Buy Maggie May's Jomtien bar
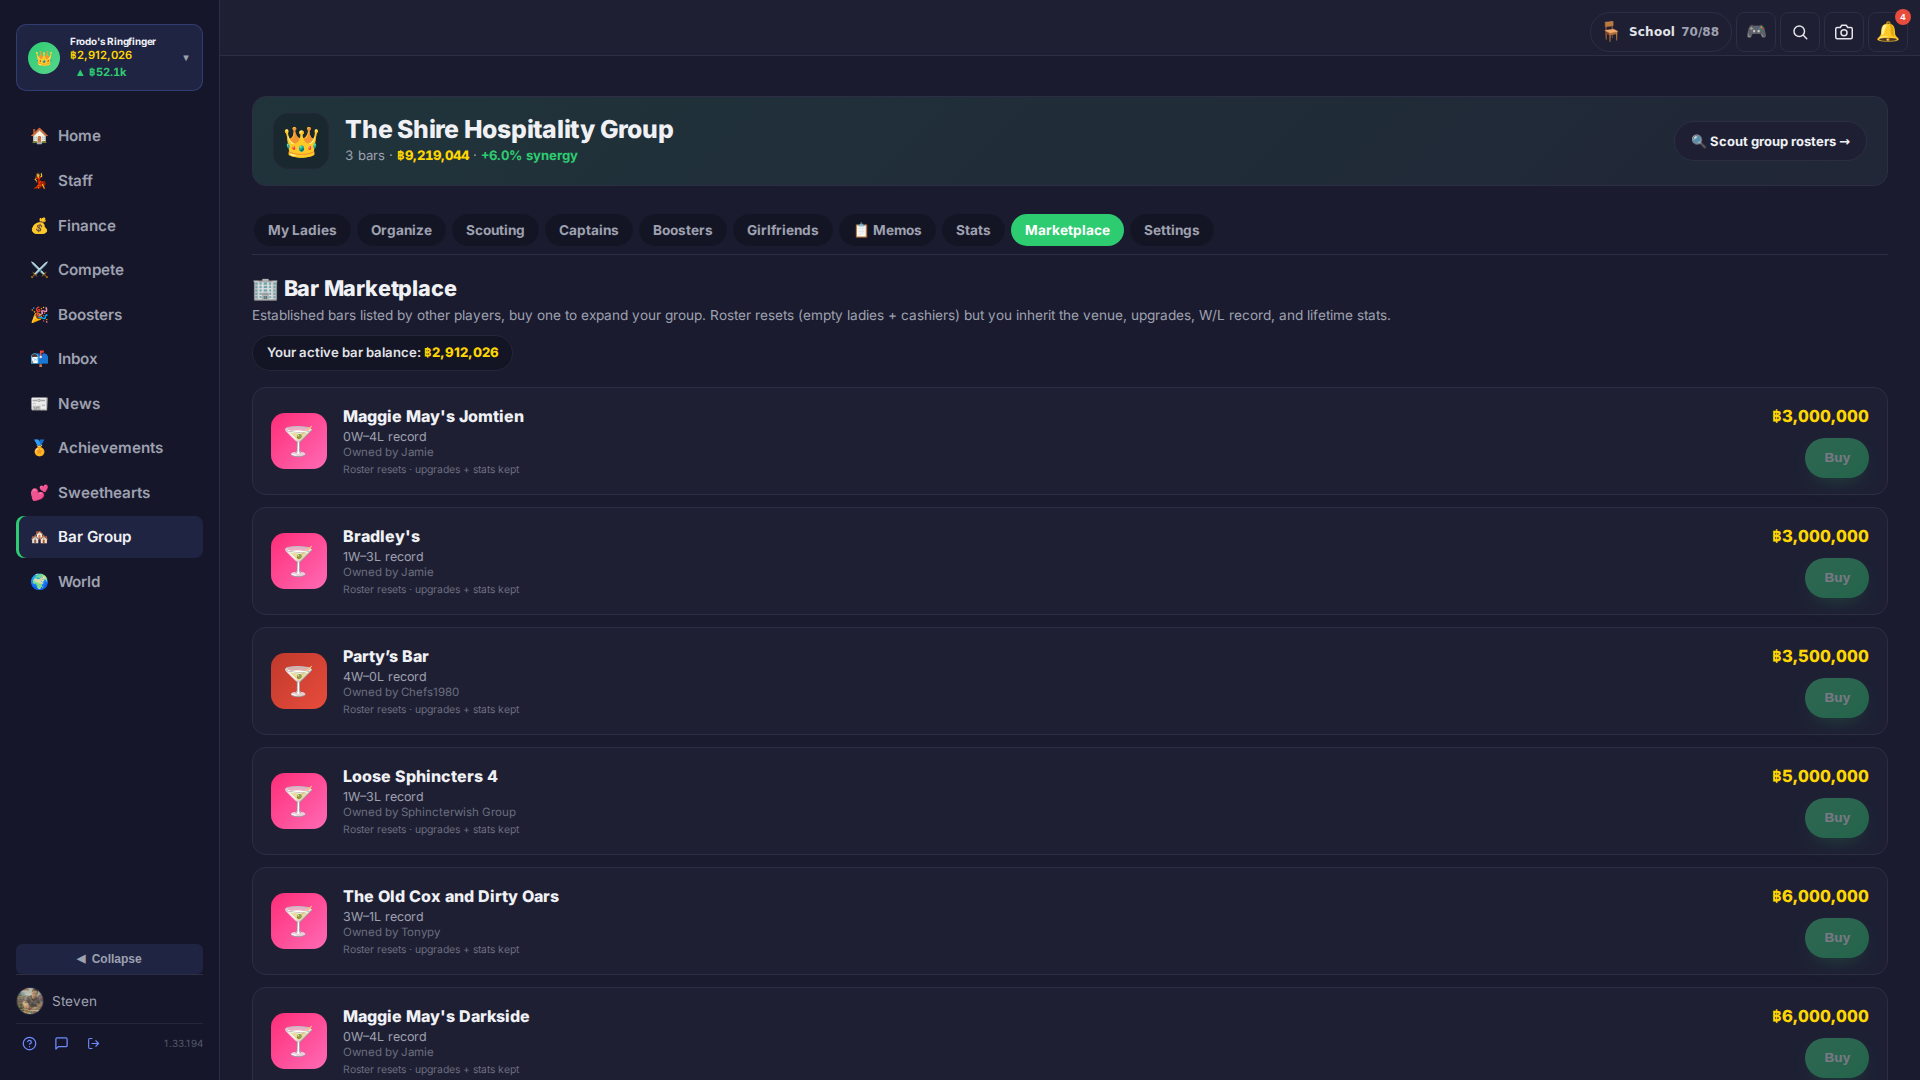Screen dimensions: 1920x1080 (1837, 458)
